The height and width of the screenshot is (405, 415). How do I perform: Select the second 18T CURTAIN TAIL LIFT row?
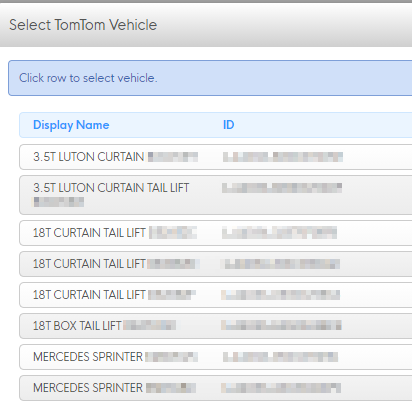click(x=216, y=264)
